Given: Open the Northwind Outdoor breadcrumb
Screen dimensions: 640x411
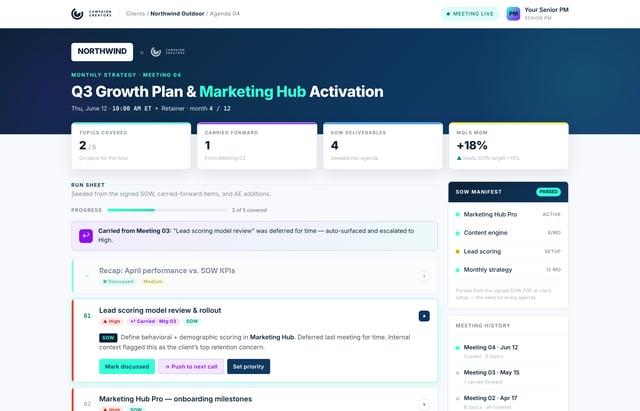Looking at the screenshot, I should [x=177, y=13].
